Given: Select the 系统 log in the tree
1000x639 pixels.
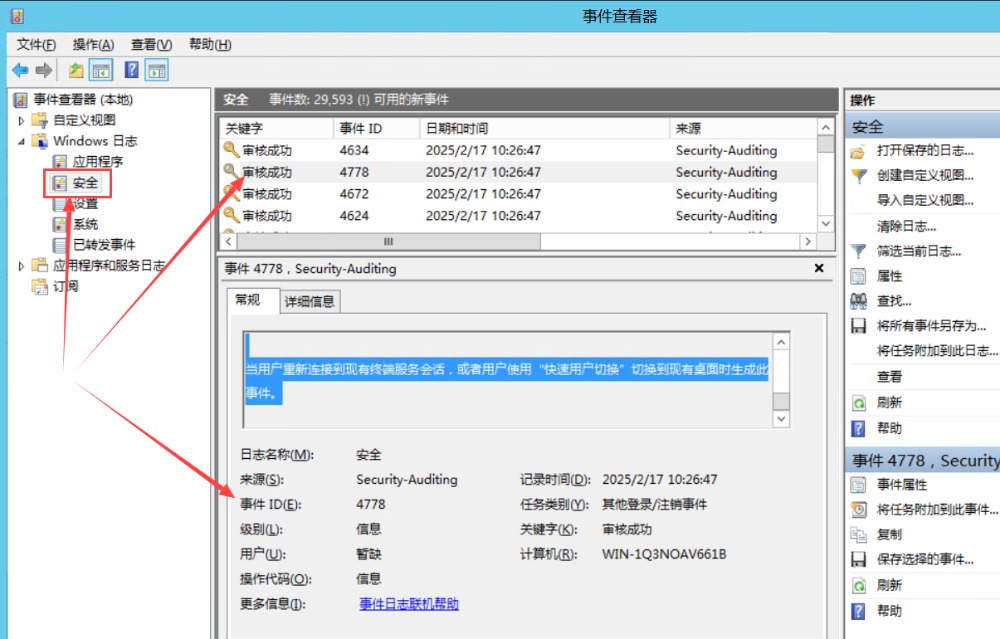Looking at the screenshot, I should pyautogui.click(x=85, y=224).
